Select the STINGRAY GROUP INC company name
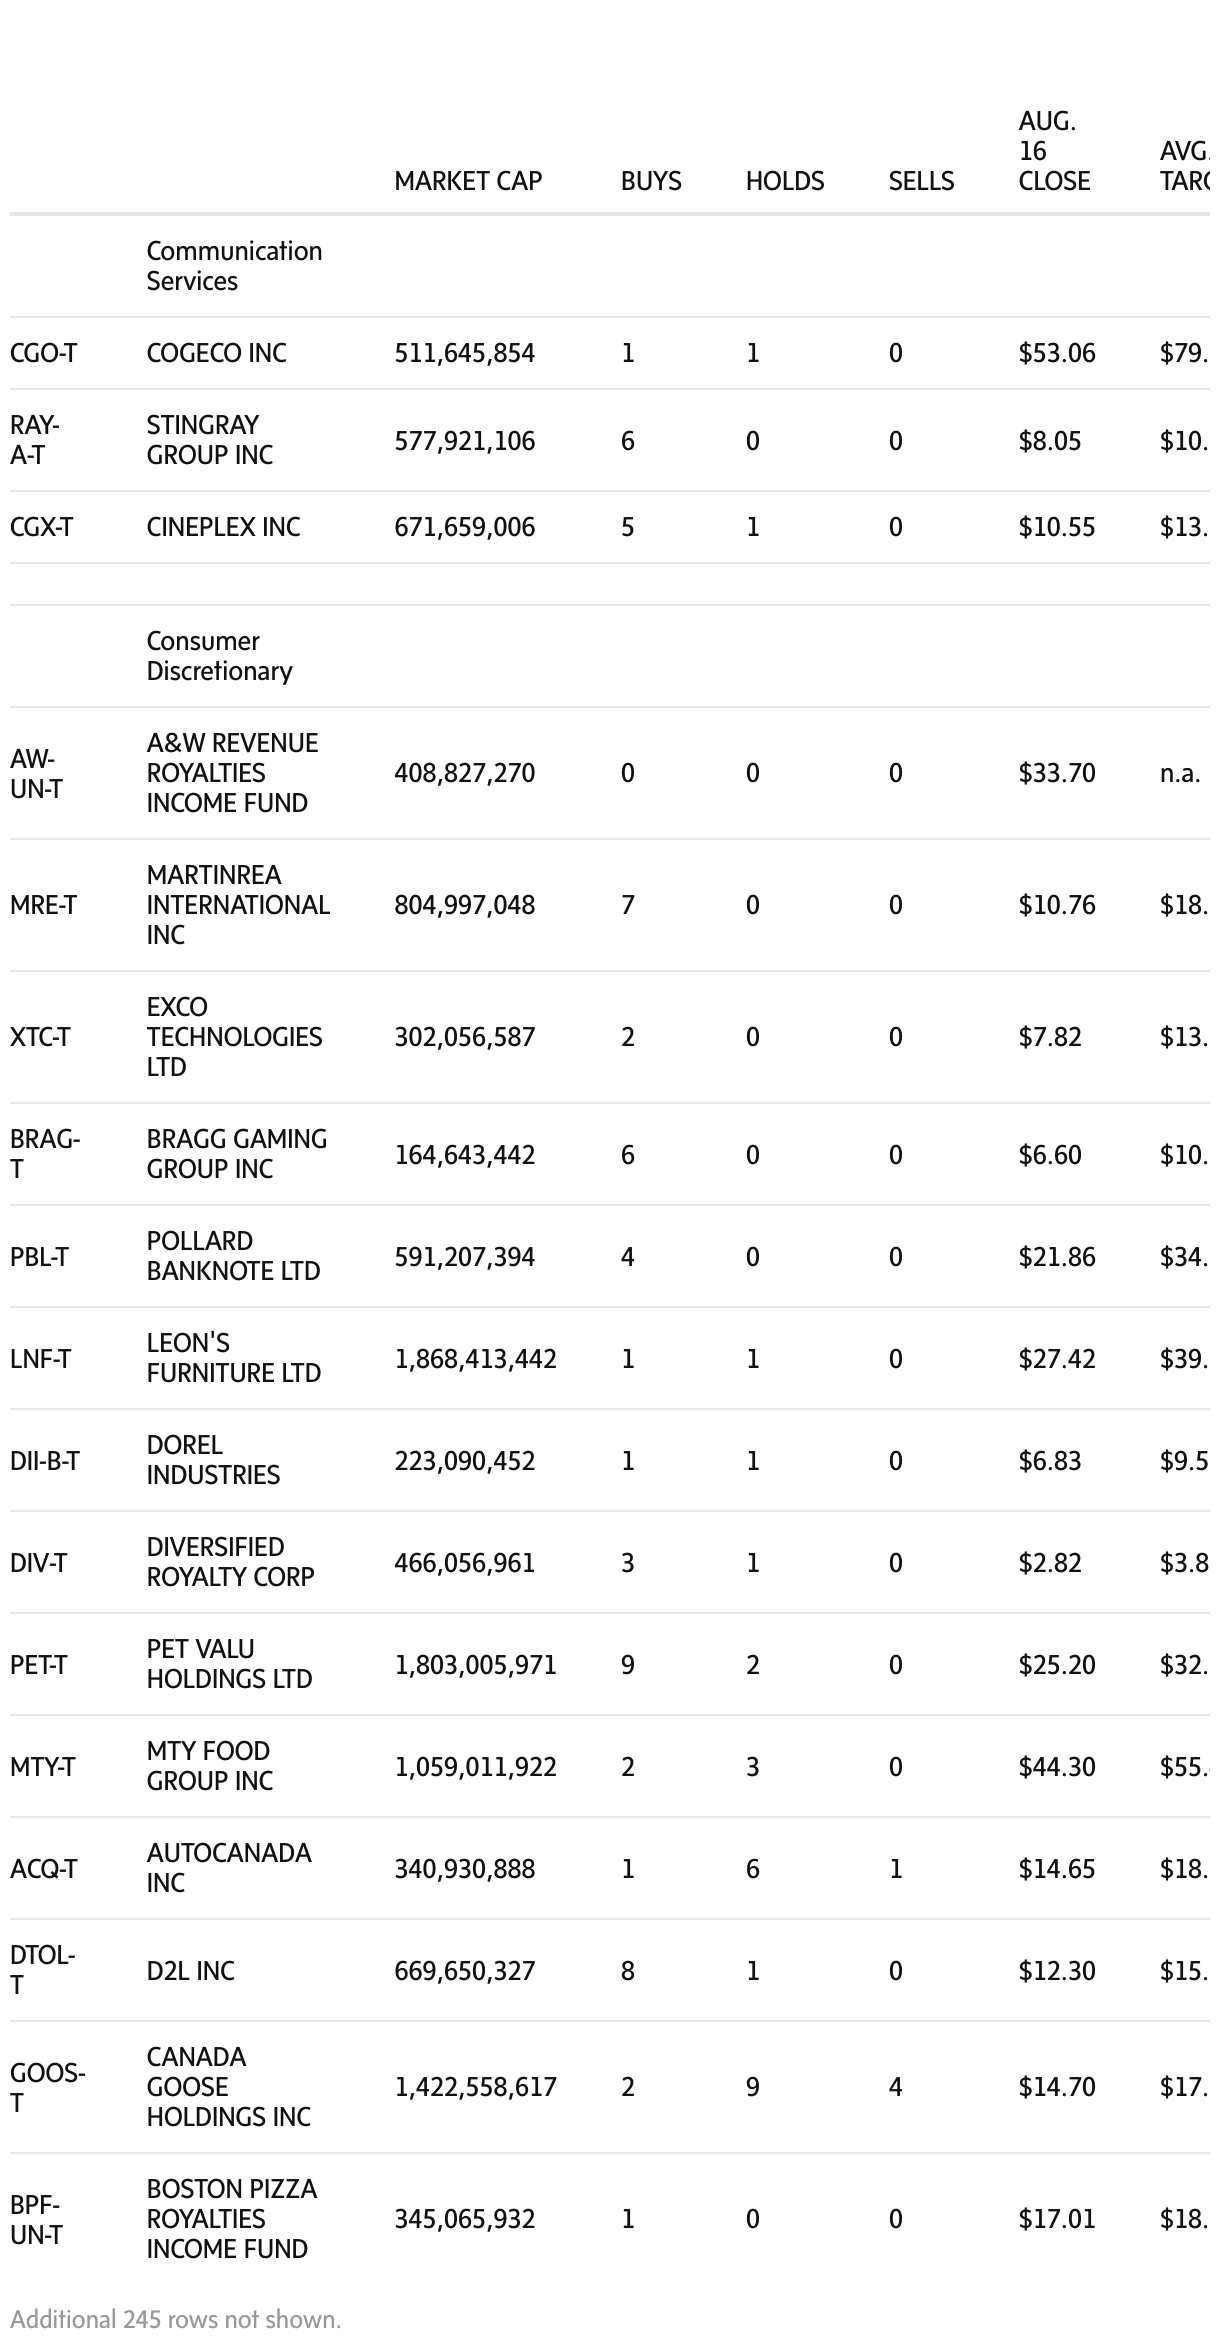The width and height of the screenshot is (1220, 2344). [x=209, y=440]
